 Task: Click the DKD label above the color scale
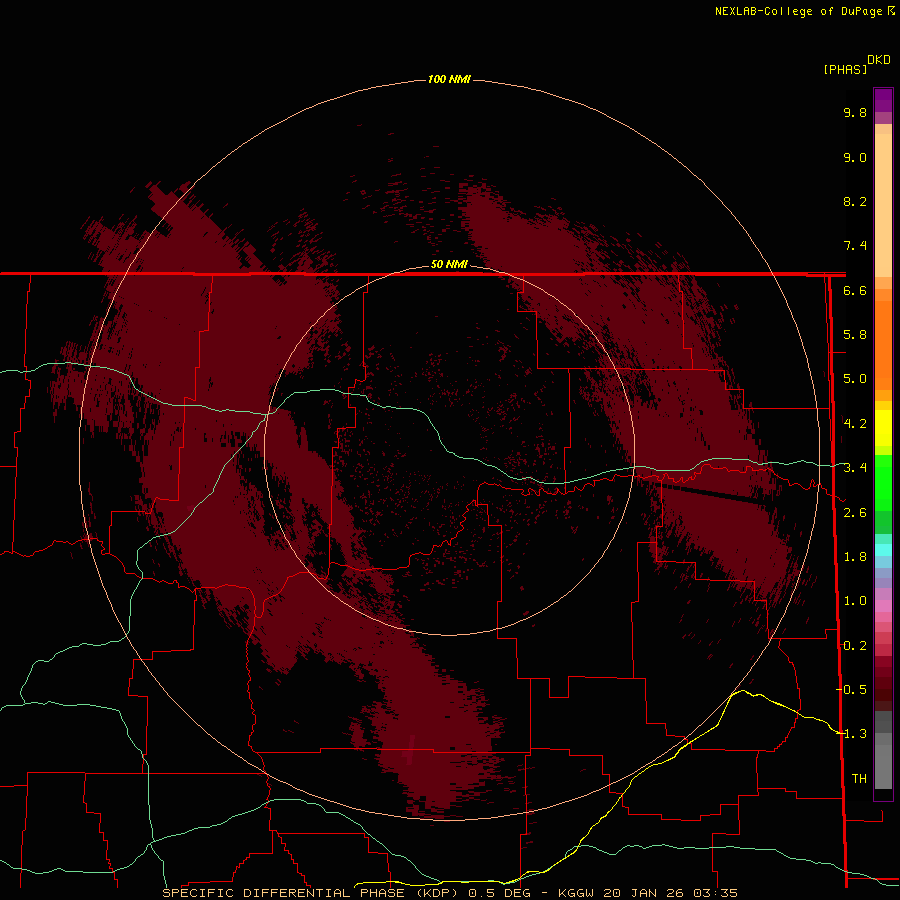coord(878,60)
